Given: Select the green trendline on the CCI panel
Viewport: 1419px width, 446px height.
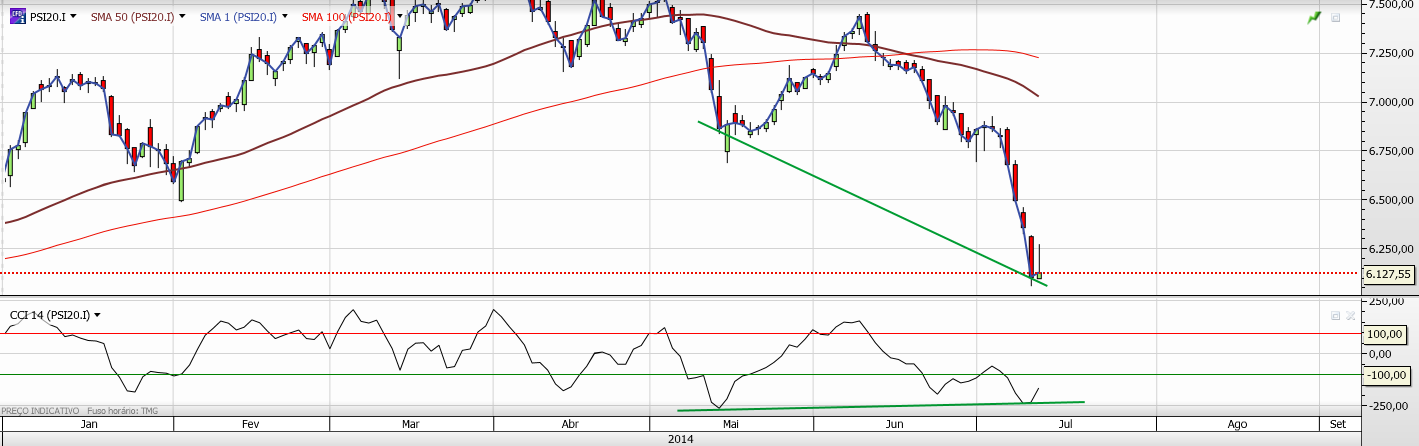Looking at the screenshot, I should click(x=880, y=406).
